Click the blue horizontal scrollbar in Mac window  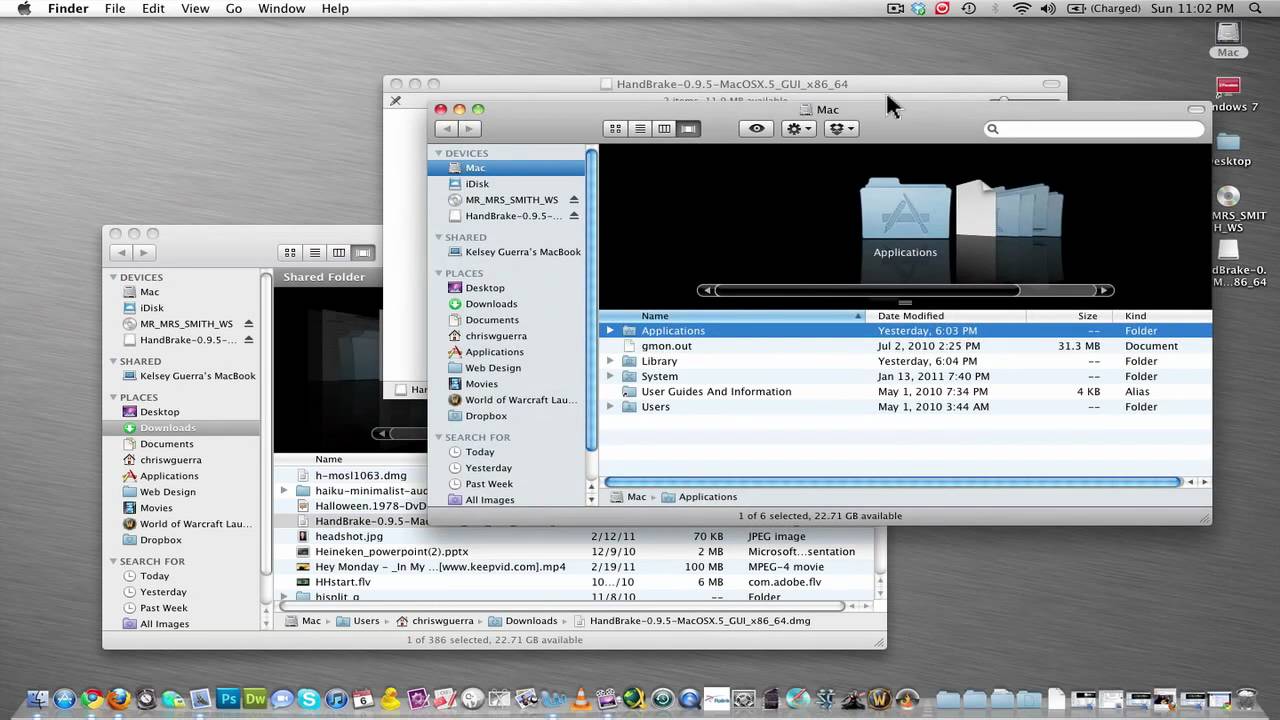coord(893,482)
